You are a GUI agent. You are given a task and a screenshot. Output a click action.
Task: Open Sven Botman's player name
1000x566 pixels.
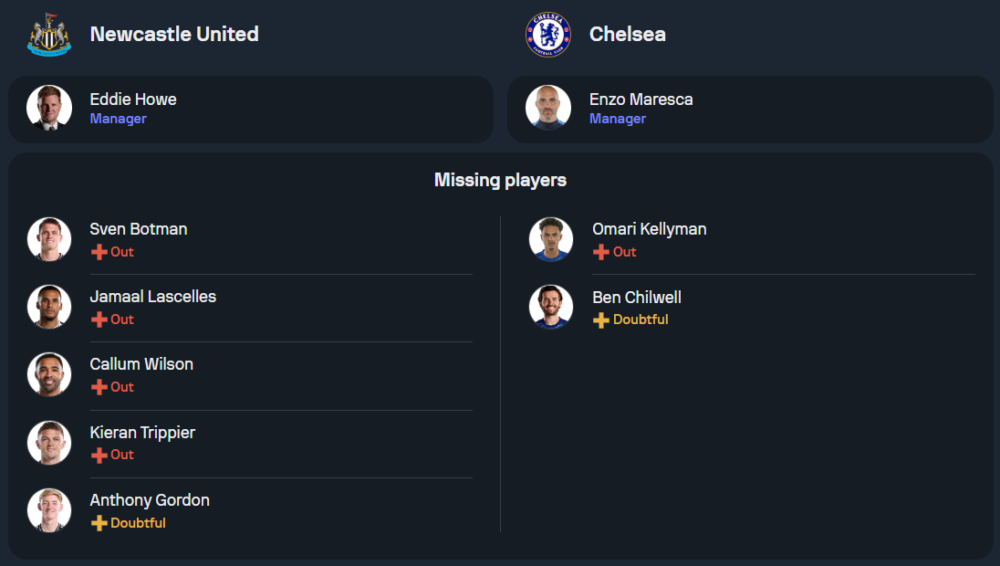tap(138, 229)
